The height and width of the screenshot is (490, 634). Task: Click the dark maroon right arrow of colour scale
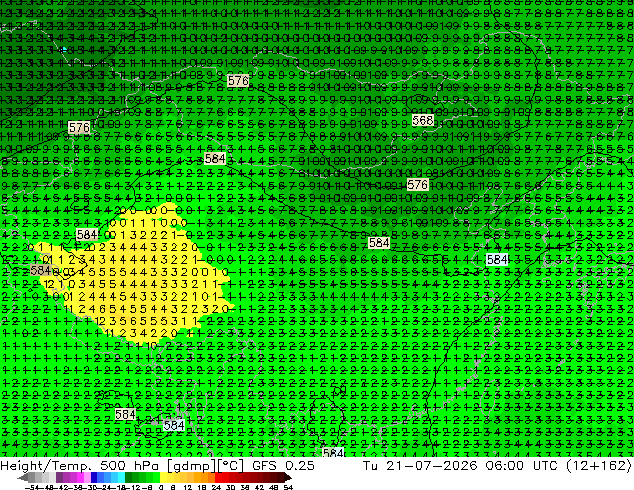pos(288,478)
